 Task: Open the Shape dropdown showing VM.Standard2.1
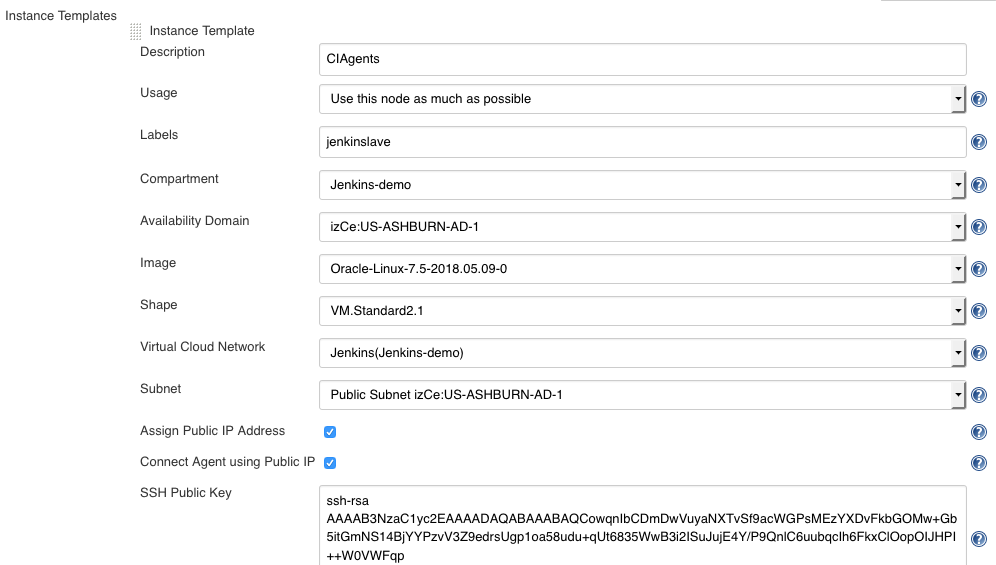coord(641,311)
